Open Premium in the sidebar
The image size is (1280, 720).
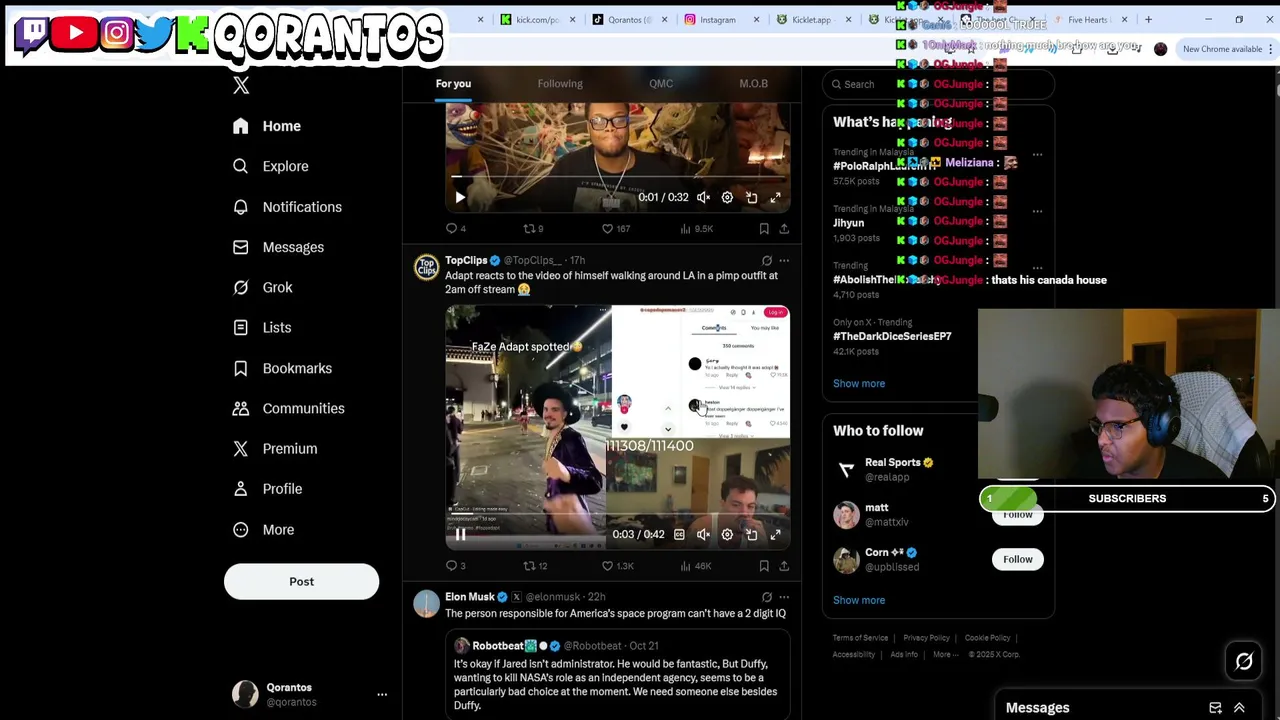tap(275, 448)
